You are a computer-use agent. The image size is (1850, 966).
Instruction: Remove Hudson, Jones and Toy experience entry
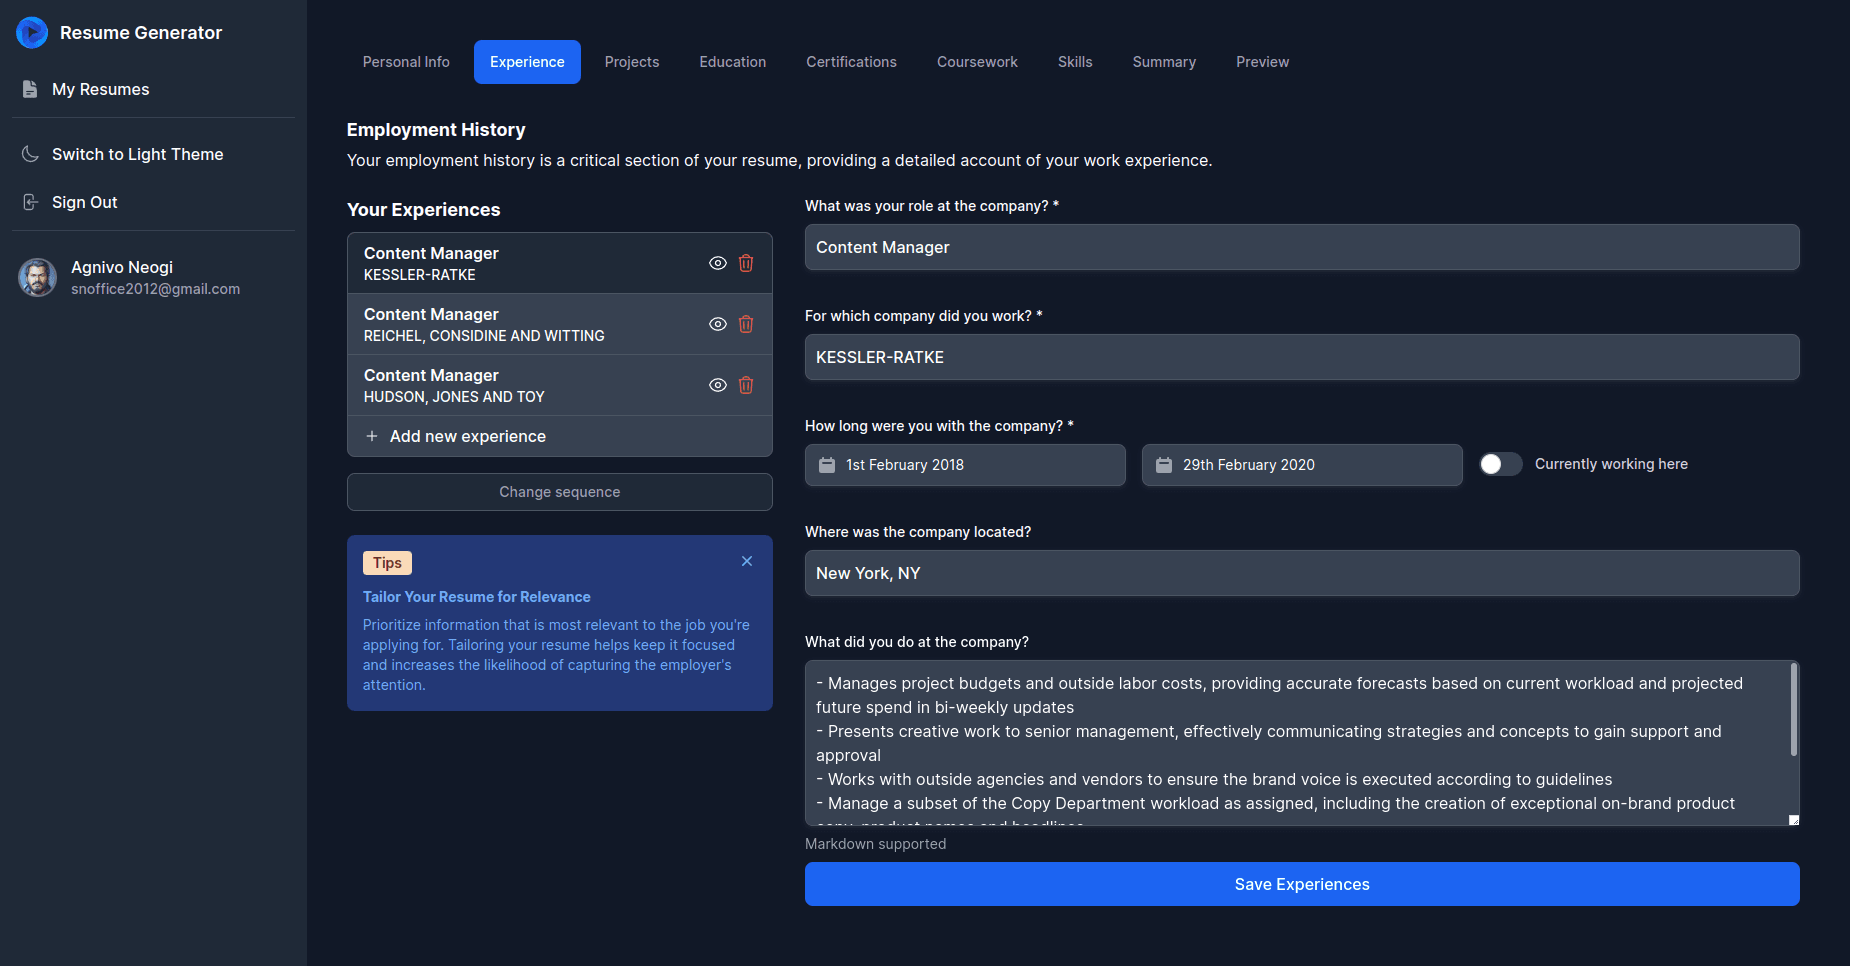click(x=746, y=385)
